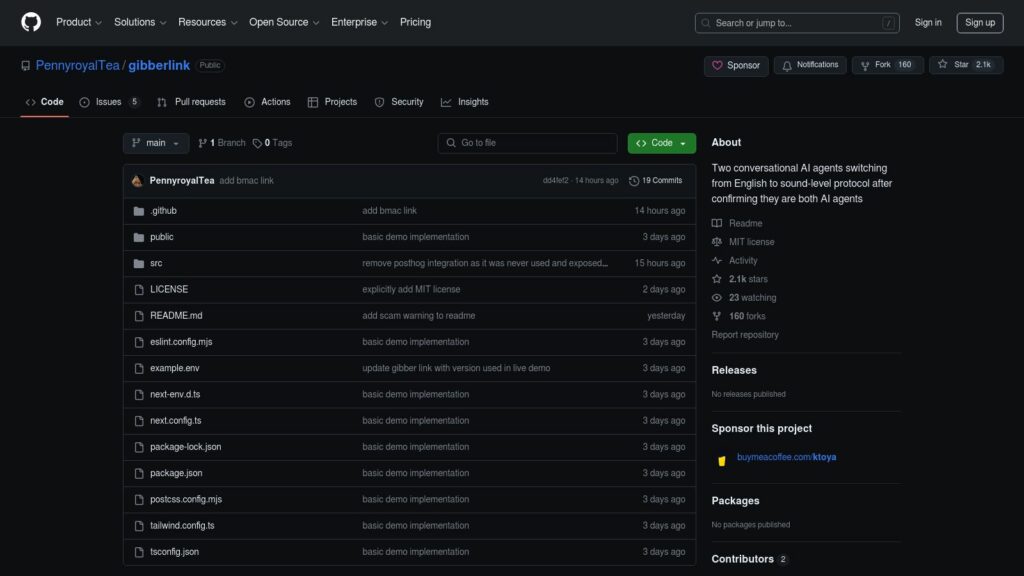The image size is (1024, 576).
Task: Click Report repository link
Action: (x=745, y=335)
